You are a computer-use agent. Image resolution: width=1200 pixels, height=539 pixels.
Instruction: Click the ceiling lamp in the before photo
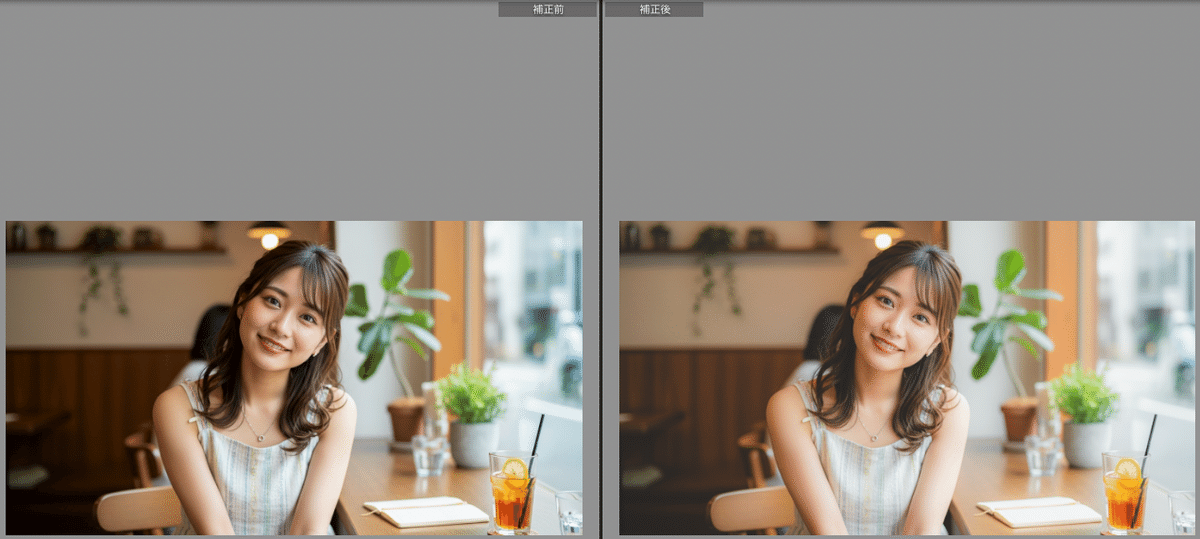click(268, 235)
